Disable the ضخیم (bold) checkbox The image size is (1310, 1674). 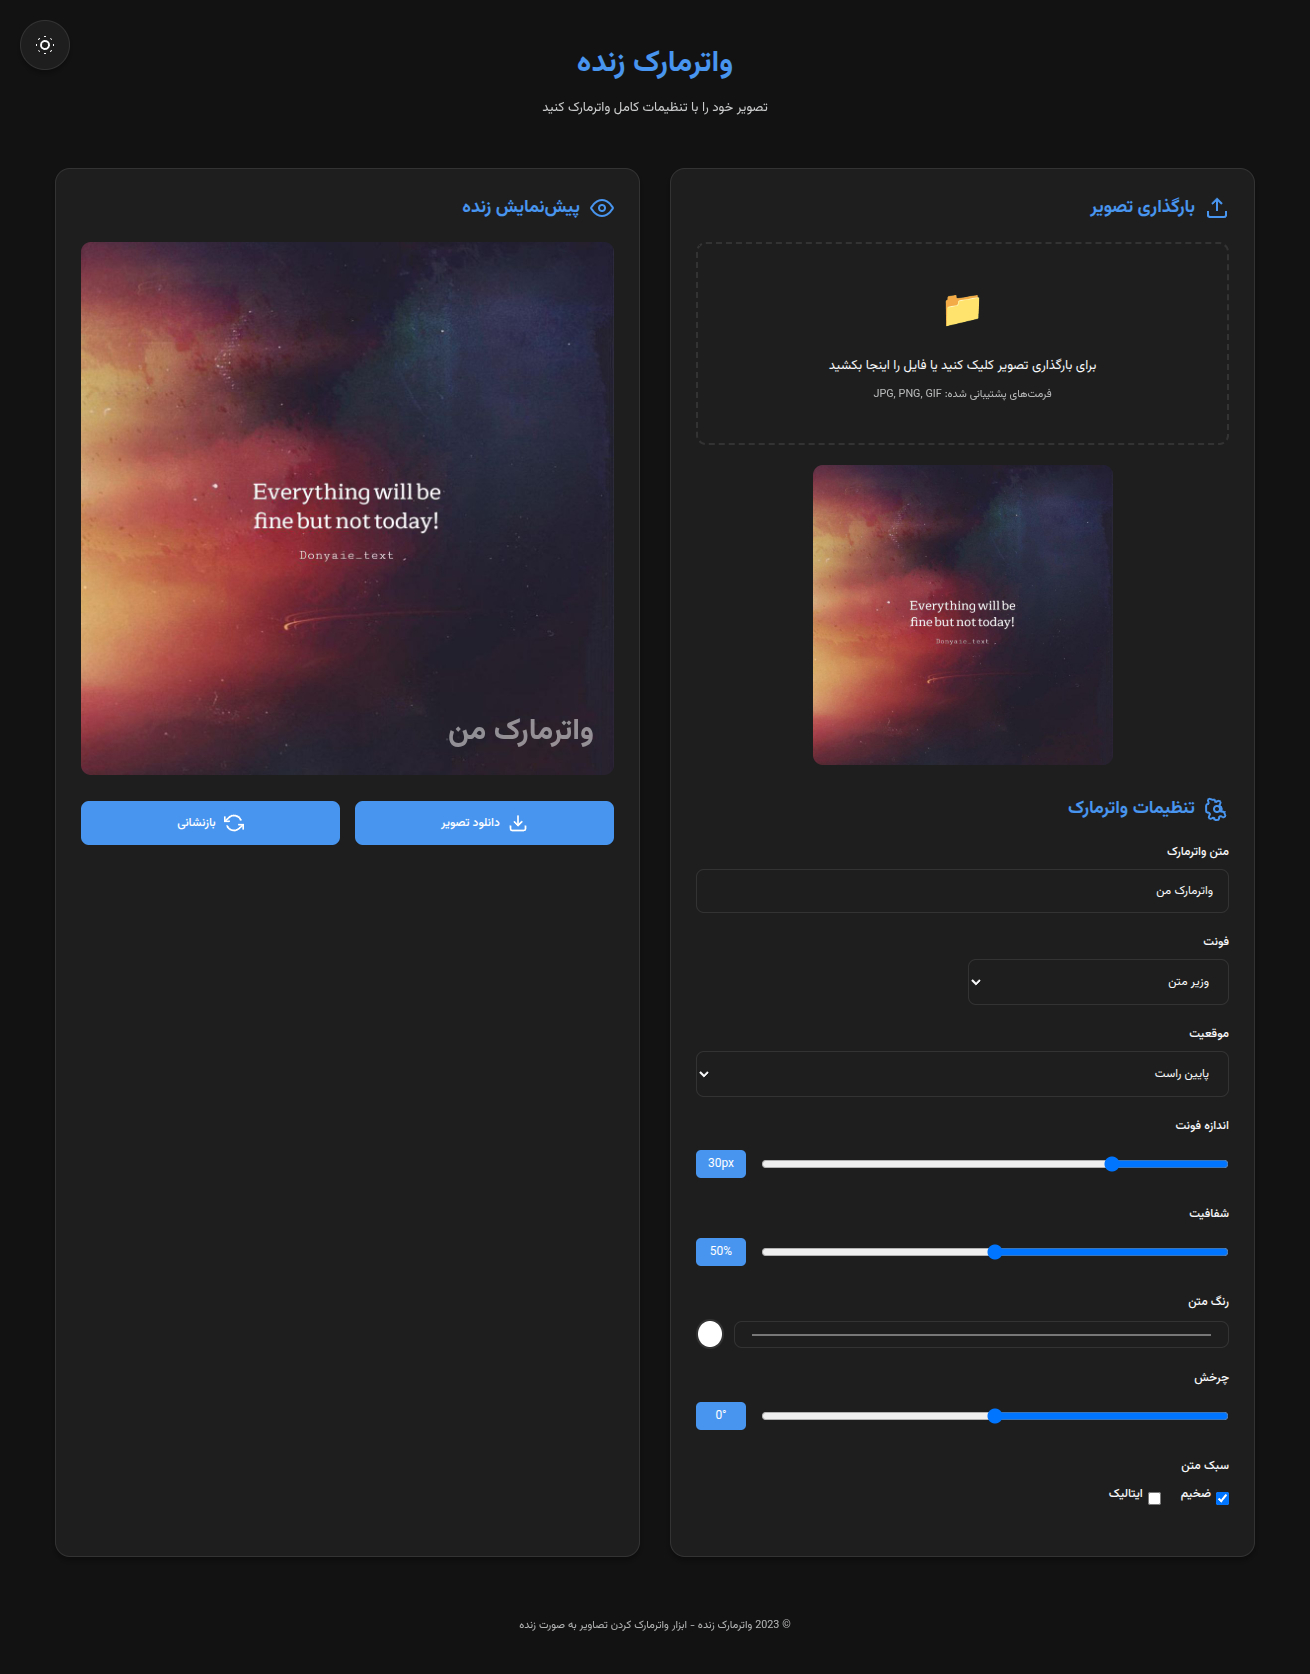pyautogui.click(x=1222, y=1498)
